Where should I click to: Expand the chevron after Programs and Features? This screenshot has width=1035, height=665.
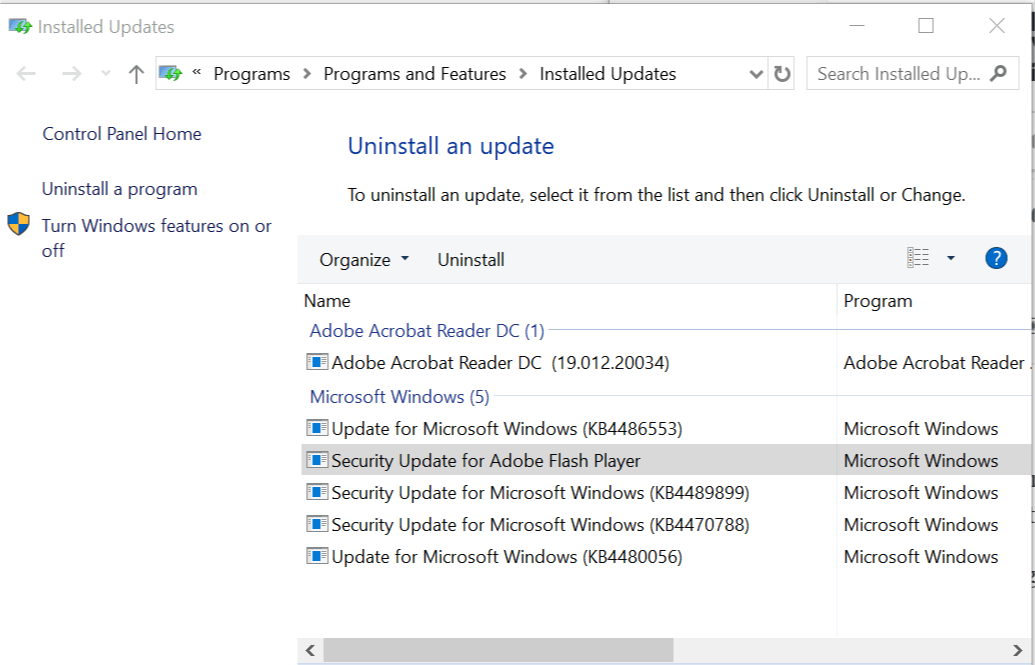click(523, 73)
